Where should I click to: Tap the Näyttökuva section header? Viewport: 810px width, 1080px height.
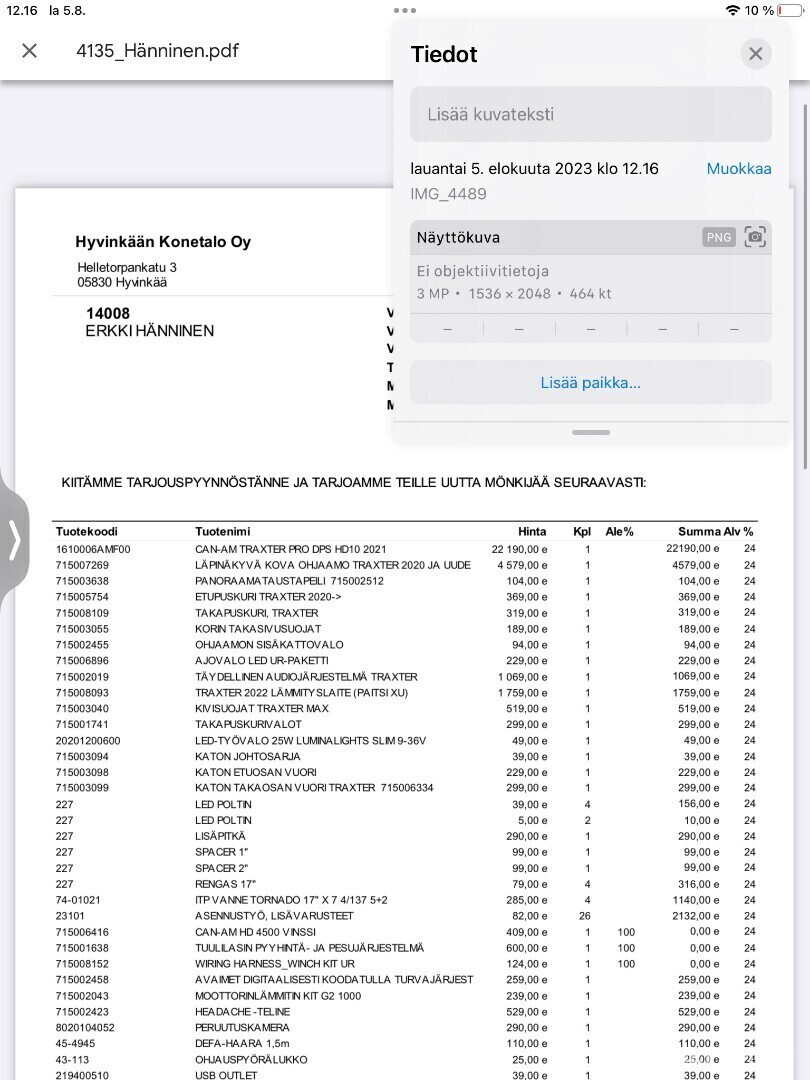[x=458, y=238]
